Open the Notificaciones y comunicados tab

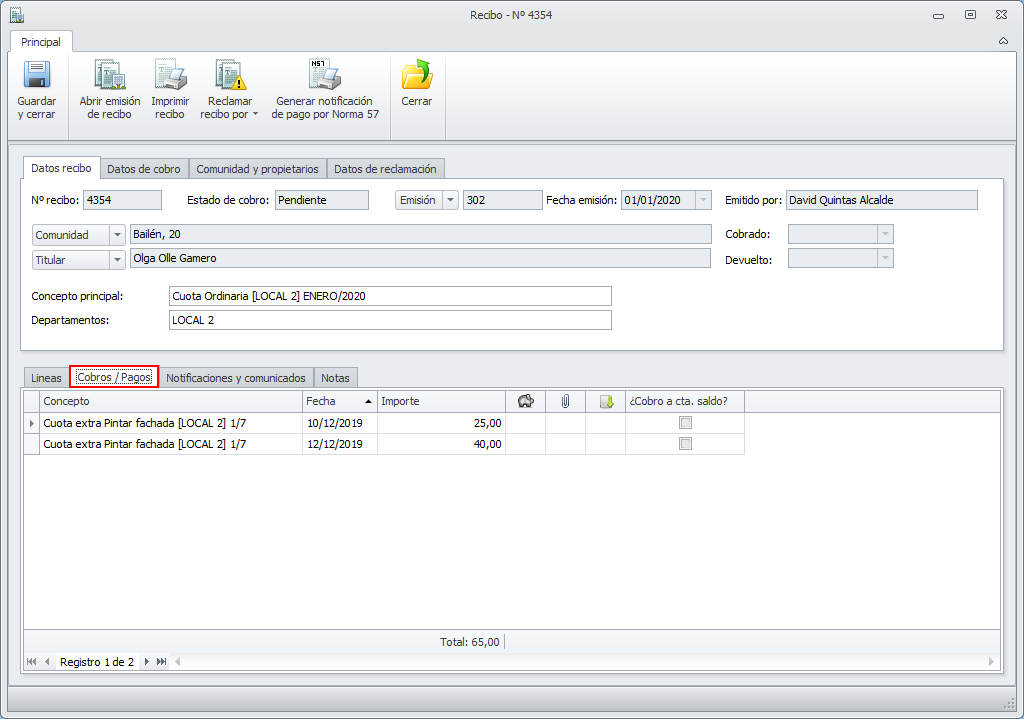pyautogui.click(x=236, y=378)
